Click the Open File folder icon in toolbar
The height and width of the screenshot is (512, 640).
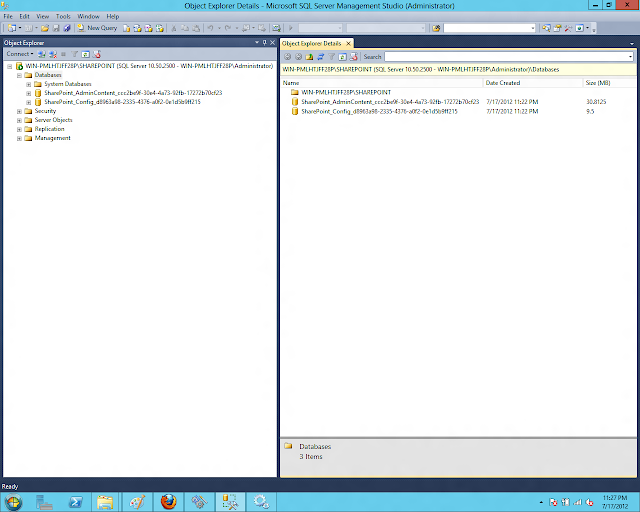pyautogui.click(x=45, y=28)
